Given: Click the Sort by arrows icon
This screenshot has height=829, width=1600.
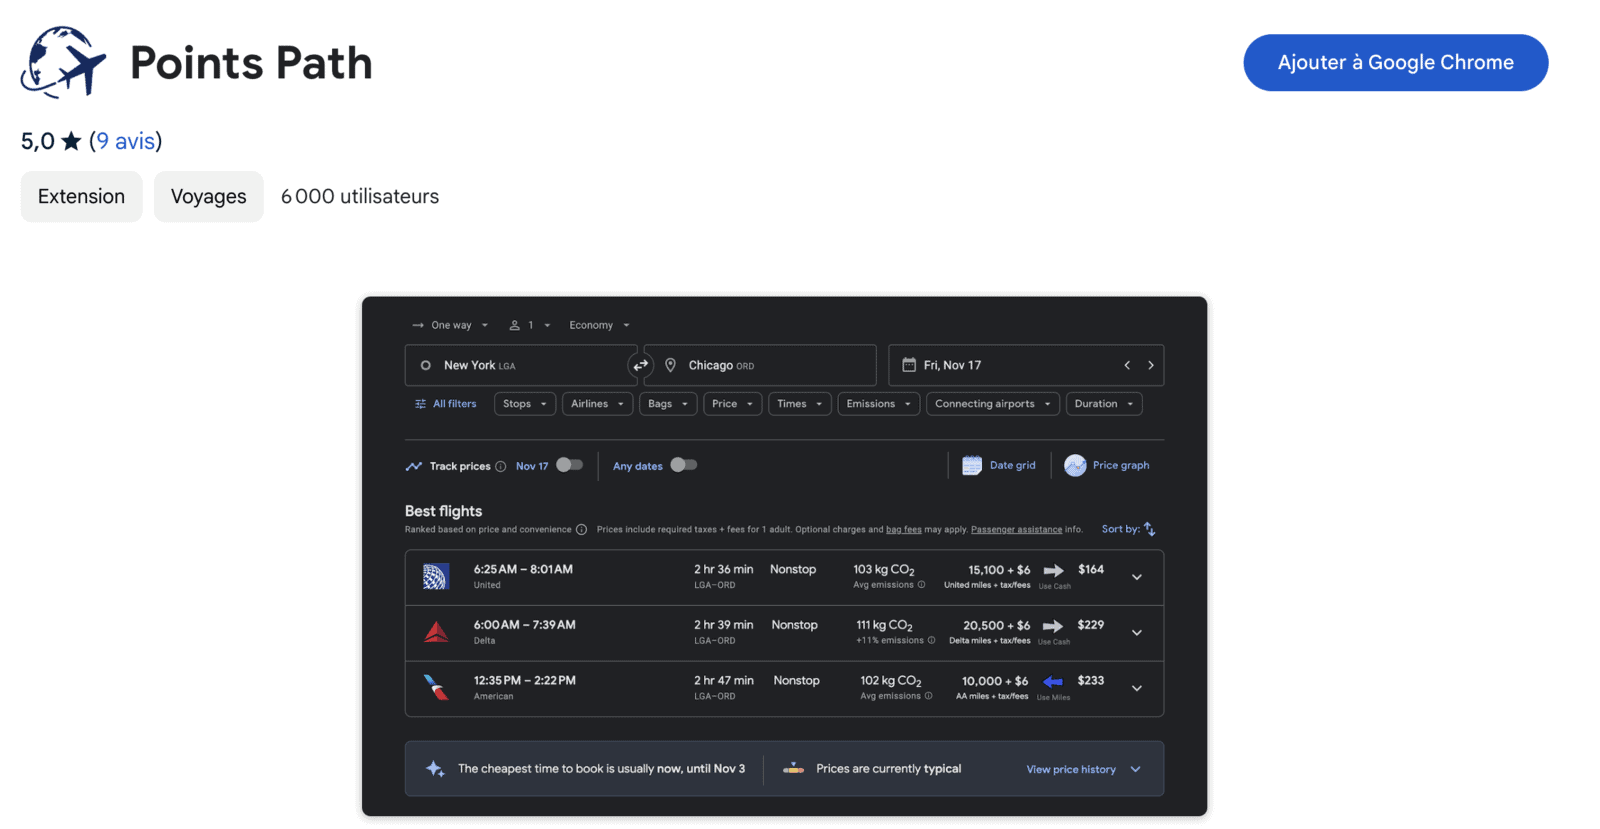Looking at the screenshot, I should [1150, 529].
